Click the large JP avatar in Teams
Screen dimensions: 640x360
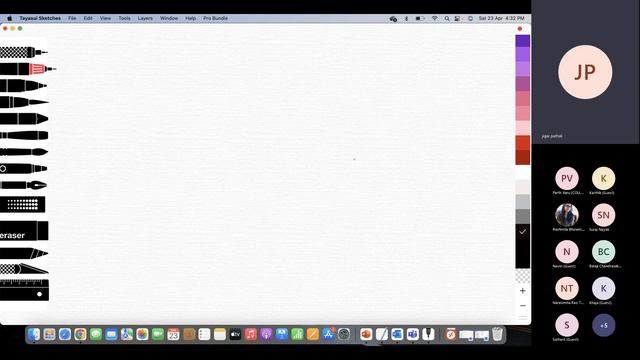pos(585,72)
